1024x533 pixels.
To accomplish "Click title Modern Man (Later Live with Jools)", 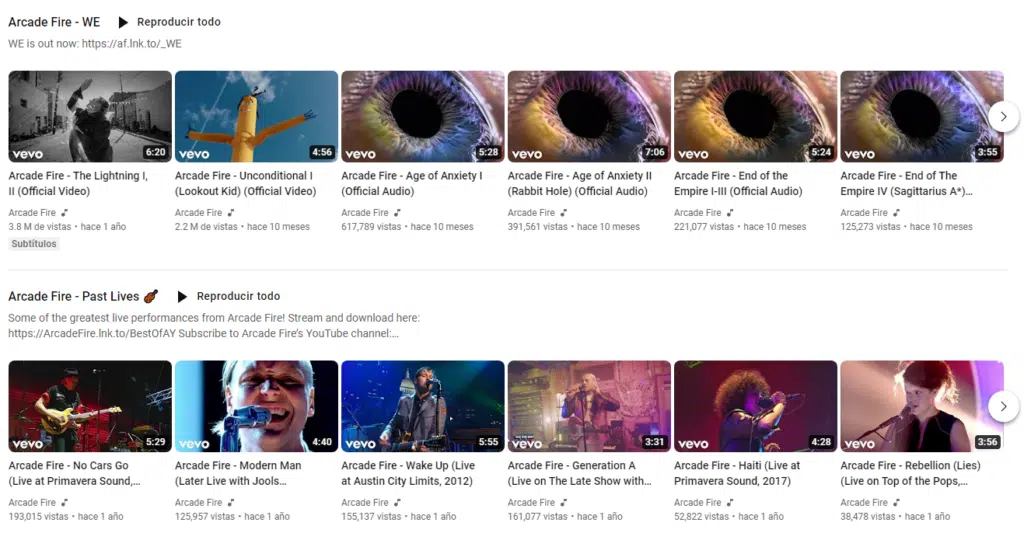I will (238, 474).
